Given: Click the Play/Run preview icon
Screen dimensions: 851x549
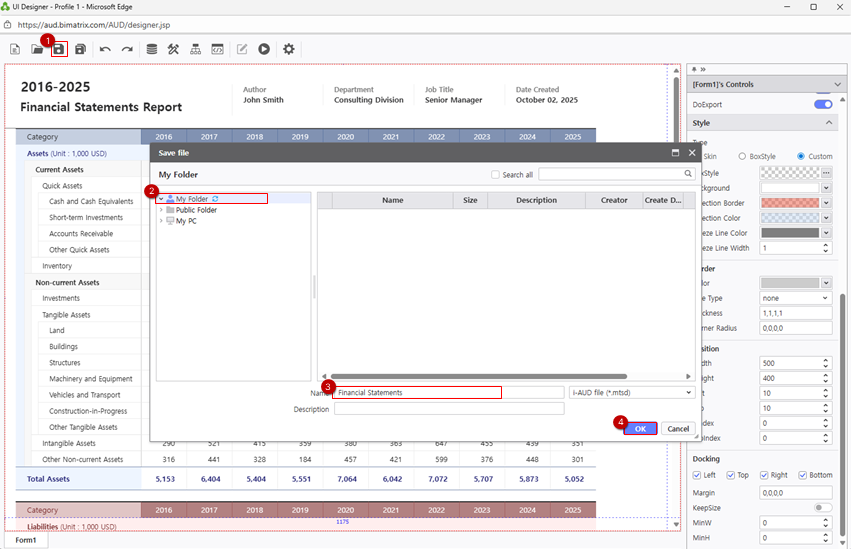Looking at the screenshot, I should click(x=264, y=49).
